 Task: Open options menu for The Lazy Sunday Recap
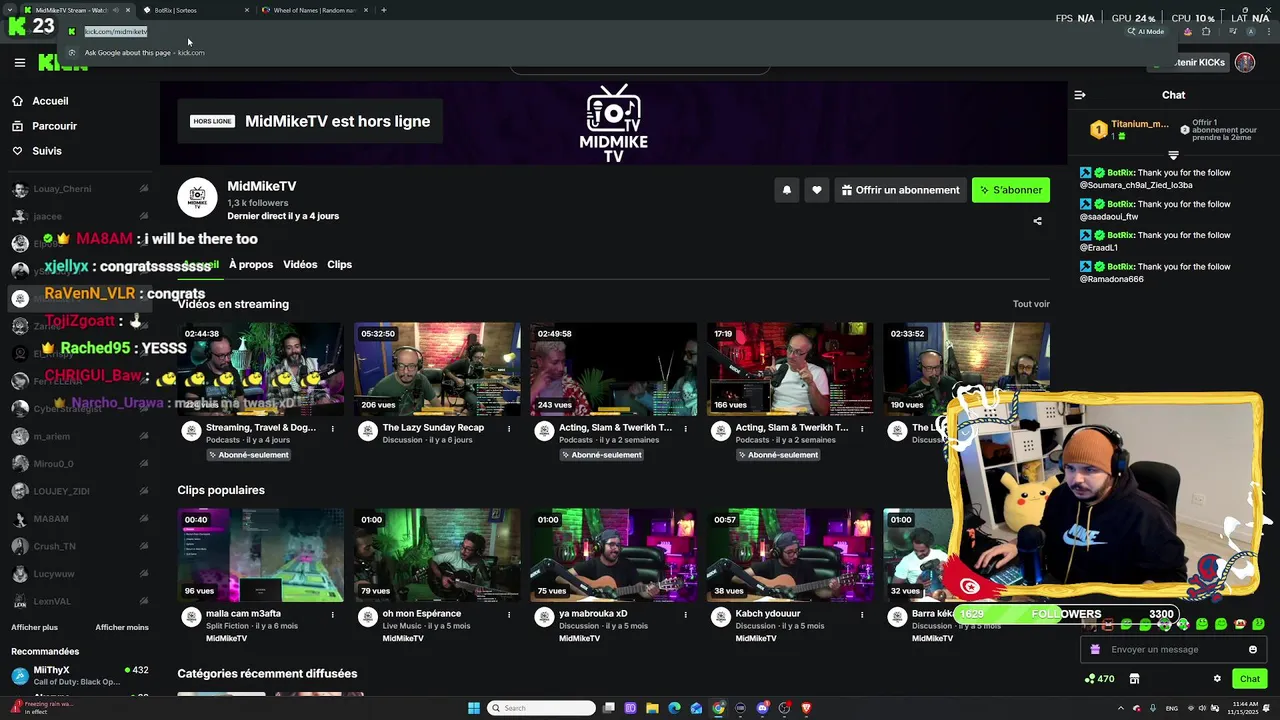509,429
